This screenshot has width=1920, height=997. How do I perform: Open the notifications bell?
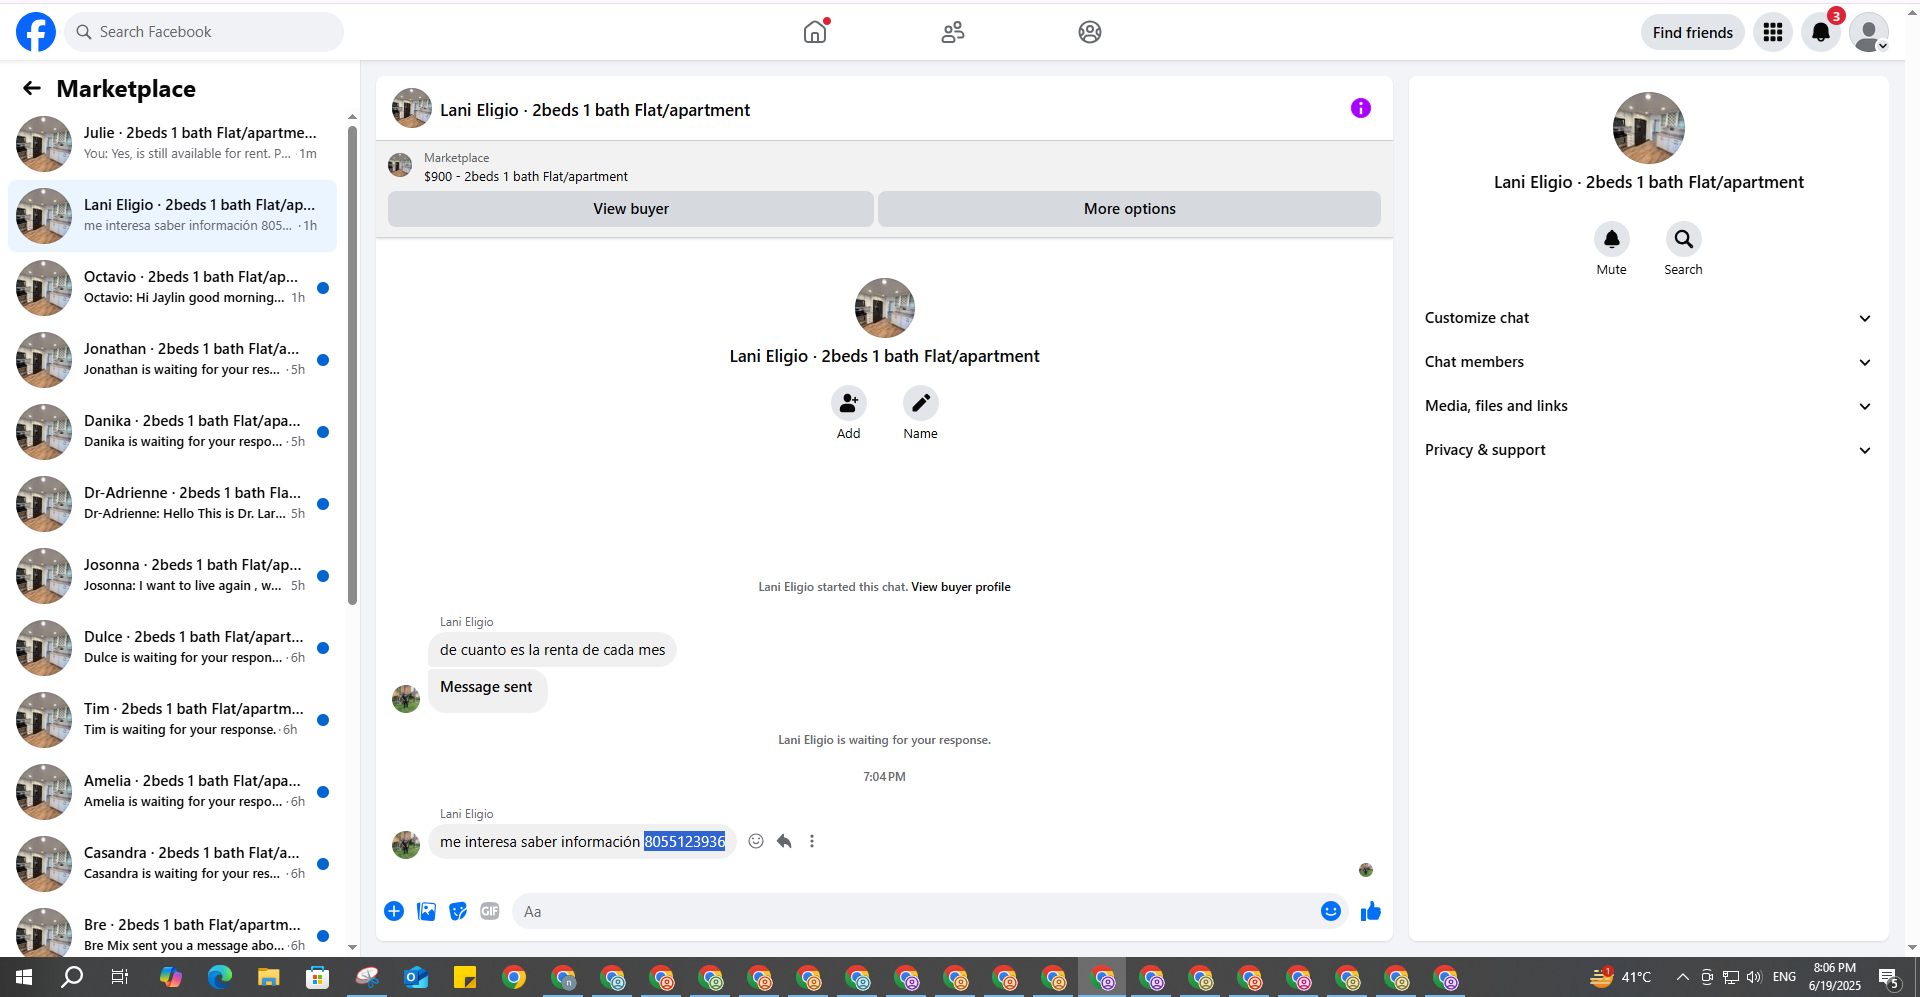[x=1821, y=32]
